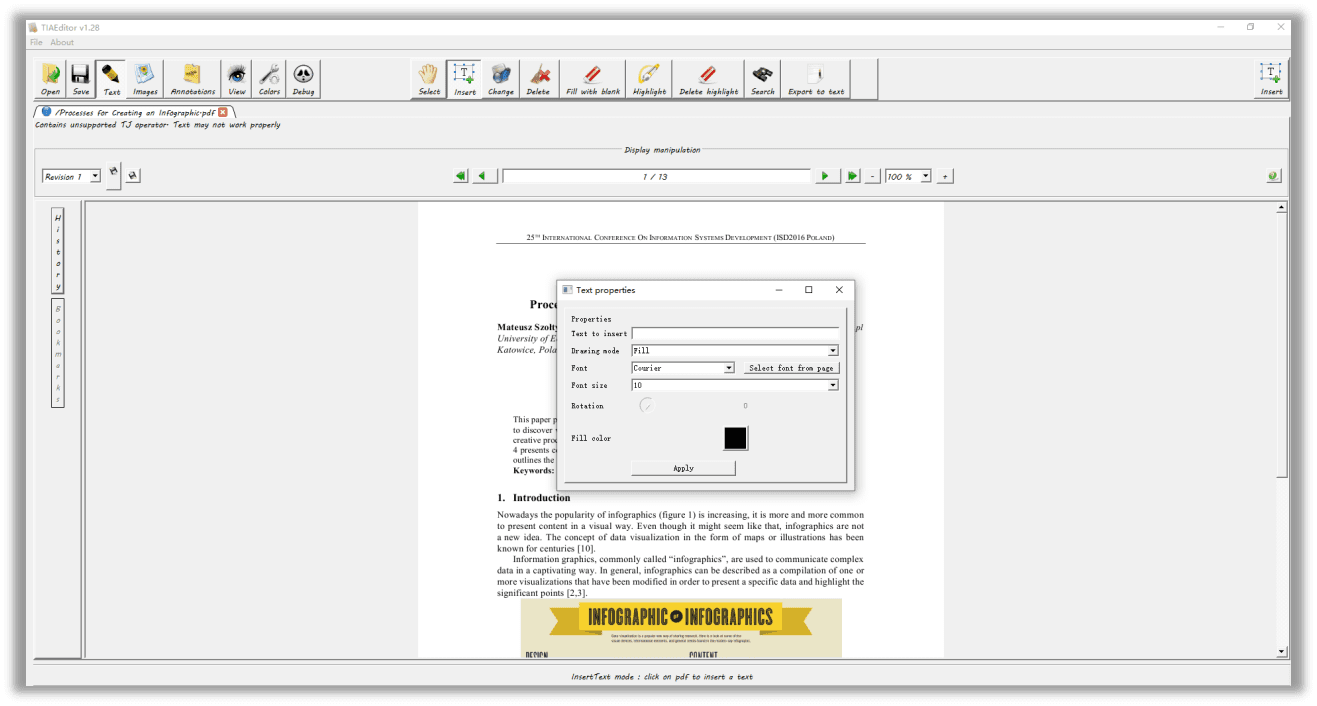Select the Highlight tool
This screenshot has height=706, width=1317.
[x=649, y=79]
